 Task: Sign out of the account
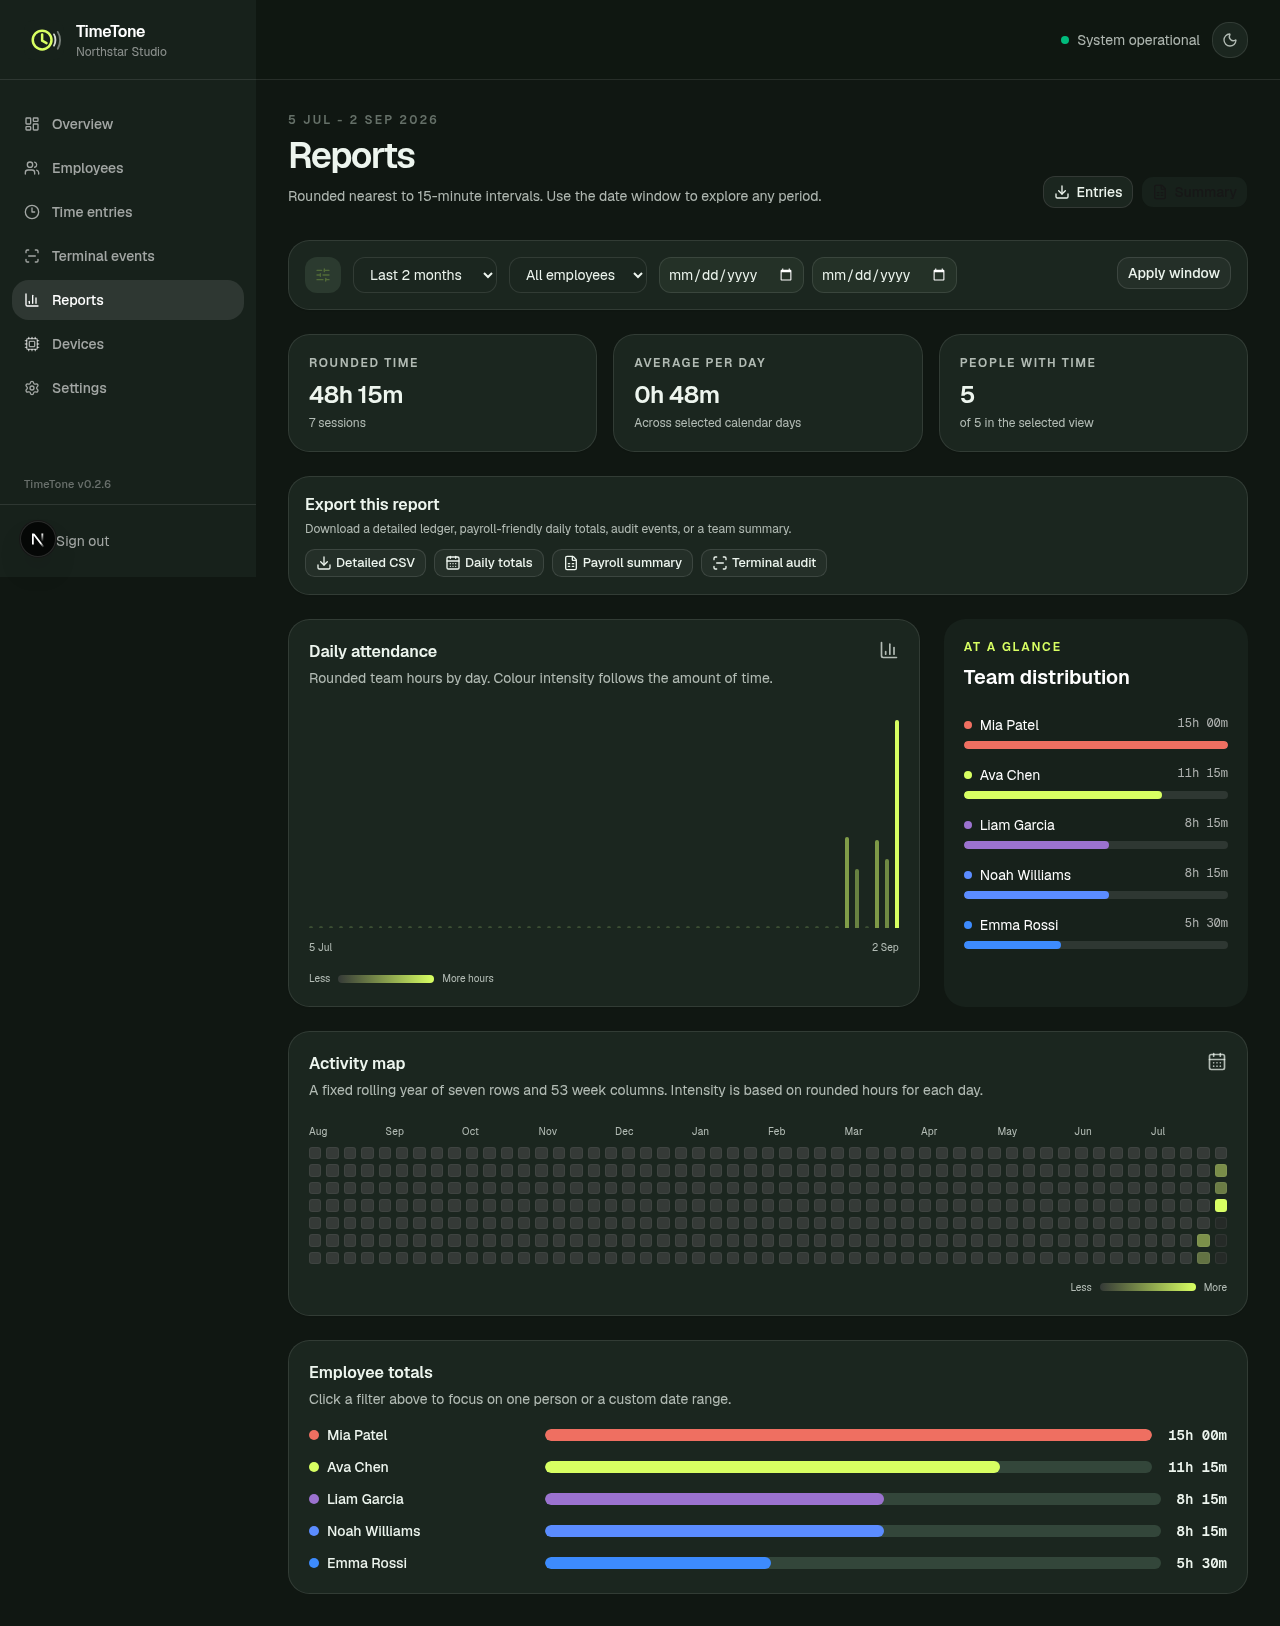82,541
